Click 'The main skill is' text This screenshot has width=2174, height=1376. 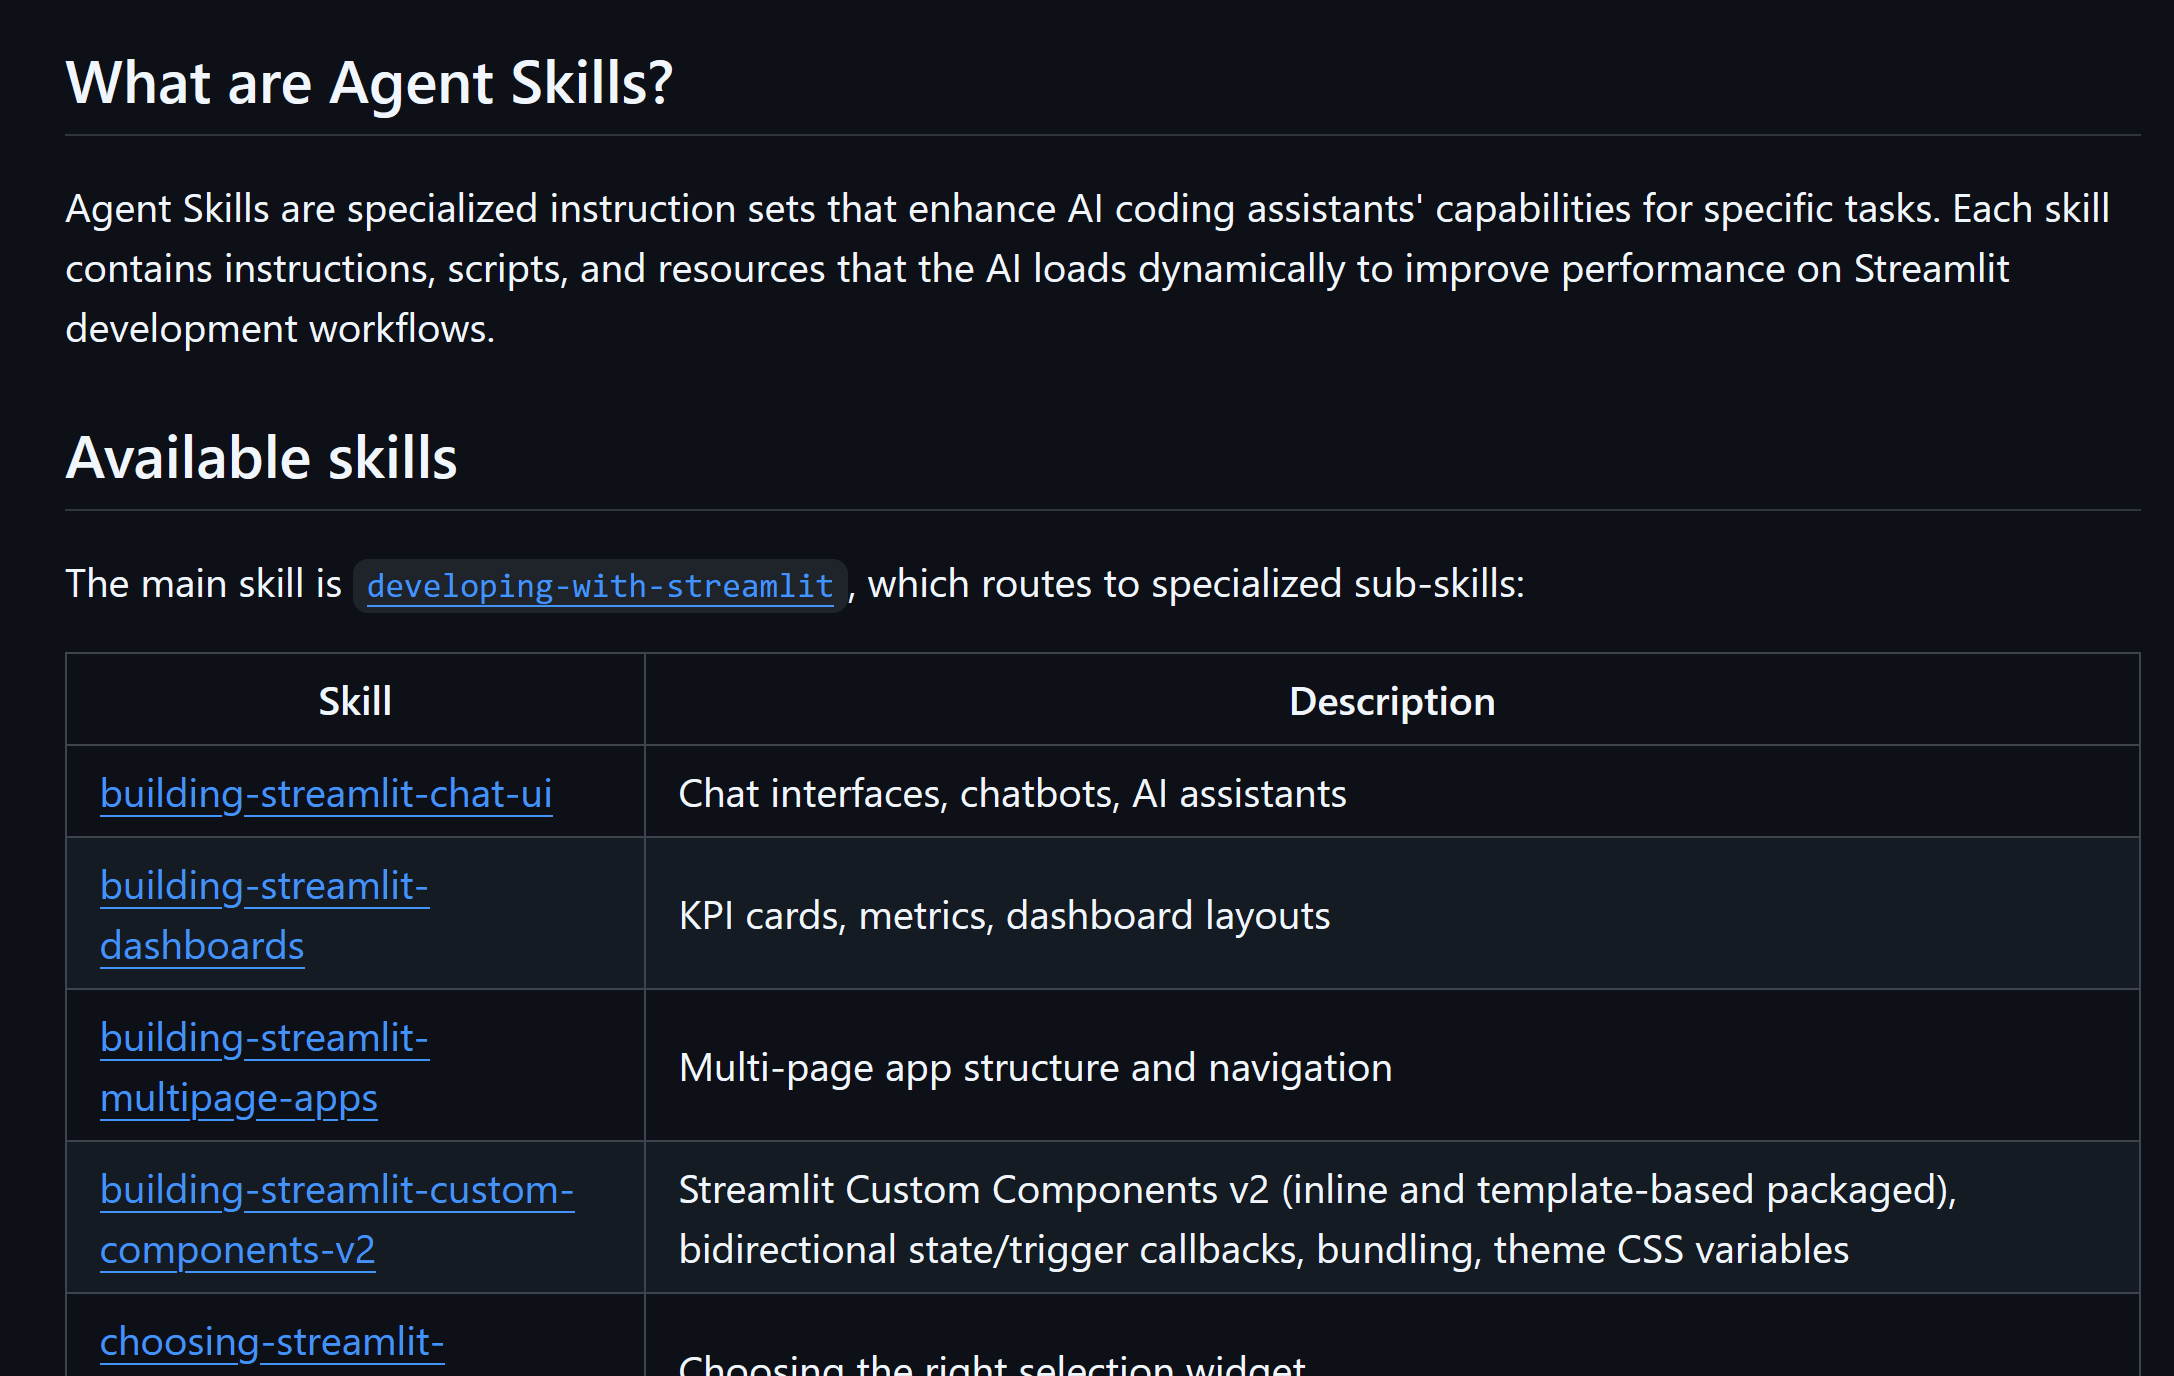[204, 584]
